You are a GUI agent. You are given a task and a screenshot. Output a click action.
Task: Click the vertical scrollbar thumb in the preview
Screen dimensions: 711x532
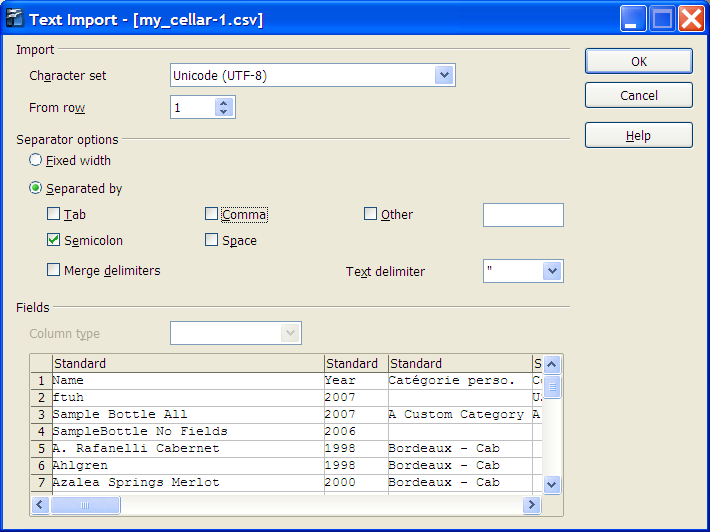click(552, 387)
